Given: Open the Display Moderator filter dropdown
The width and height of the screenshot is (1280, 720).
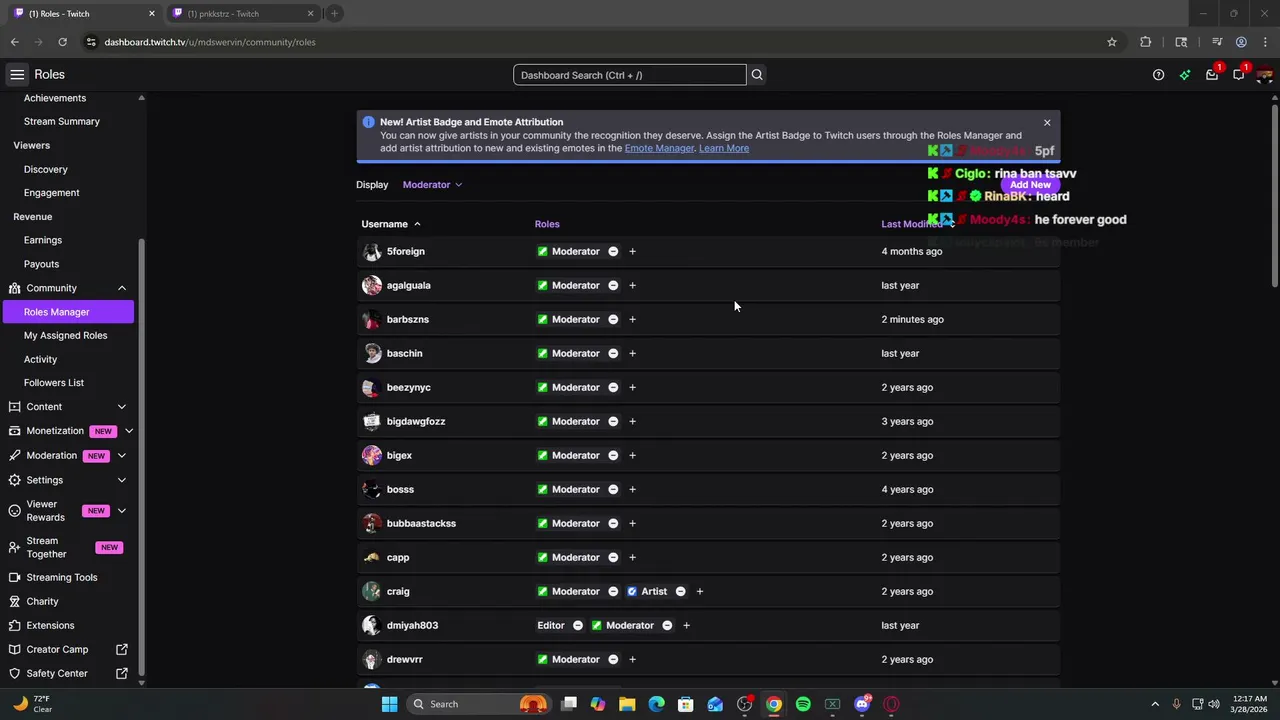Looking at the screenshot, I should pos(432,185).
